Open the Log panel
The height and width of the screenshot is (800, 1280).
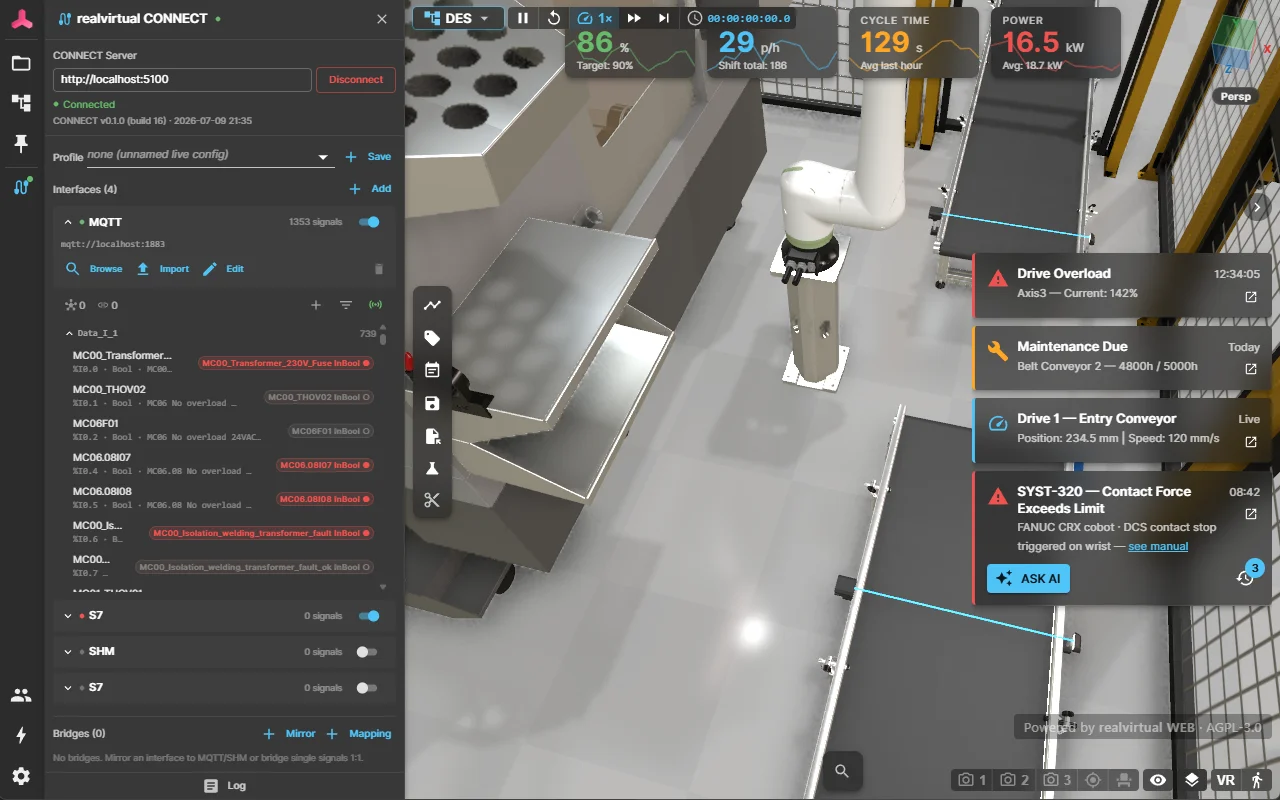click(x=225, y=786)
